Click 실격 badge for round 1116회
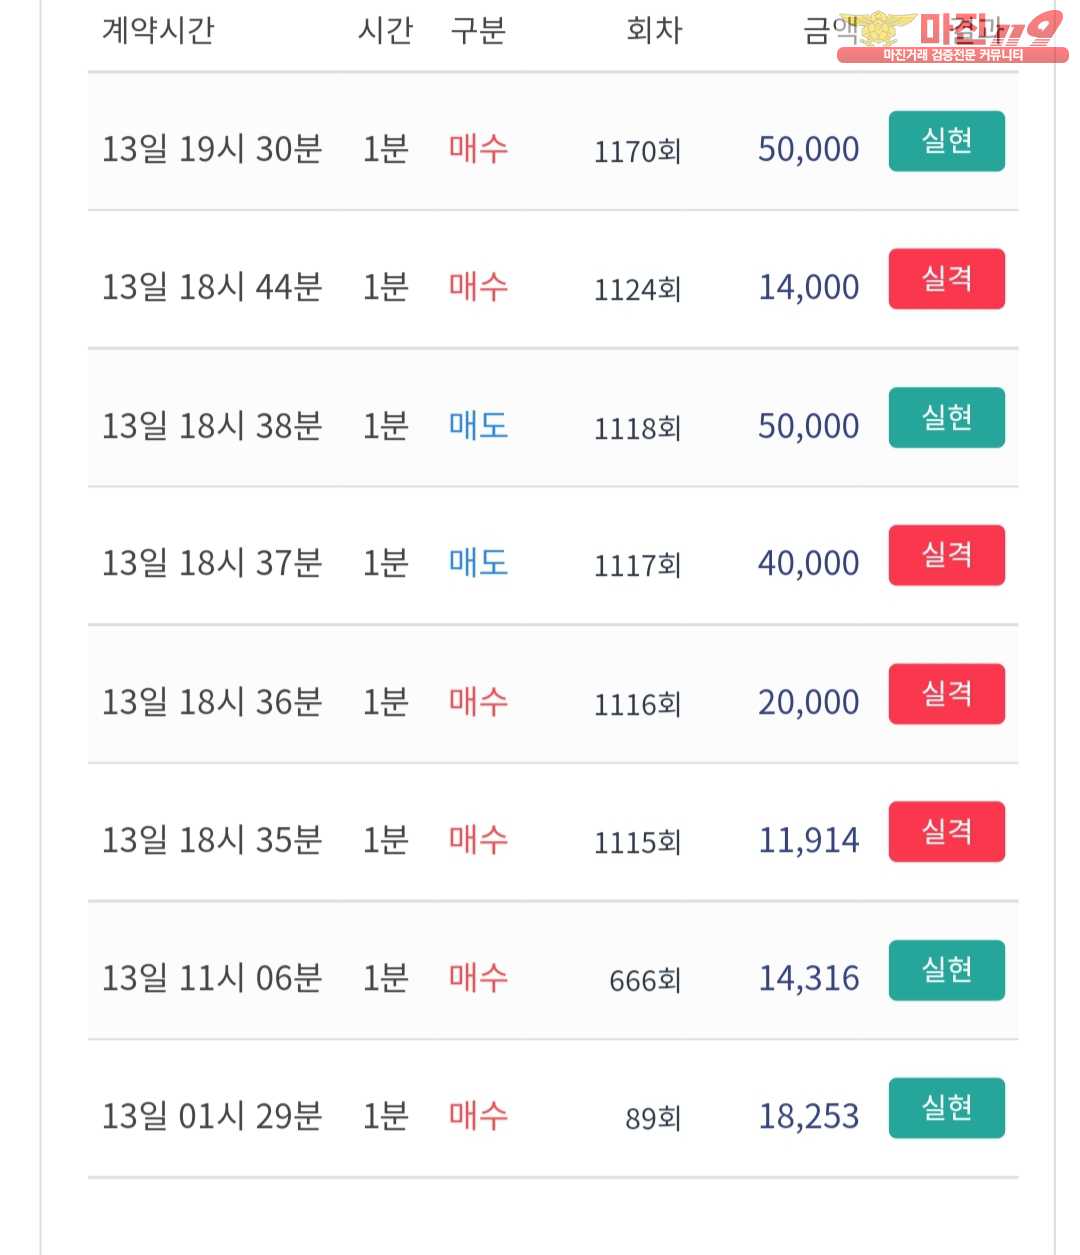 coord(946,694)
